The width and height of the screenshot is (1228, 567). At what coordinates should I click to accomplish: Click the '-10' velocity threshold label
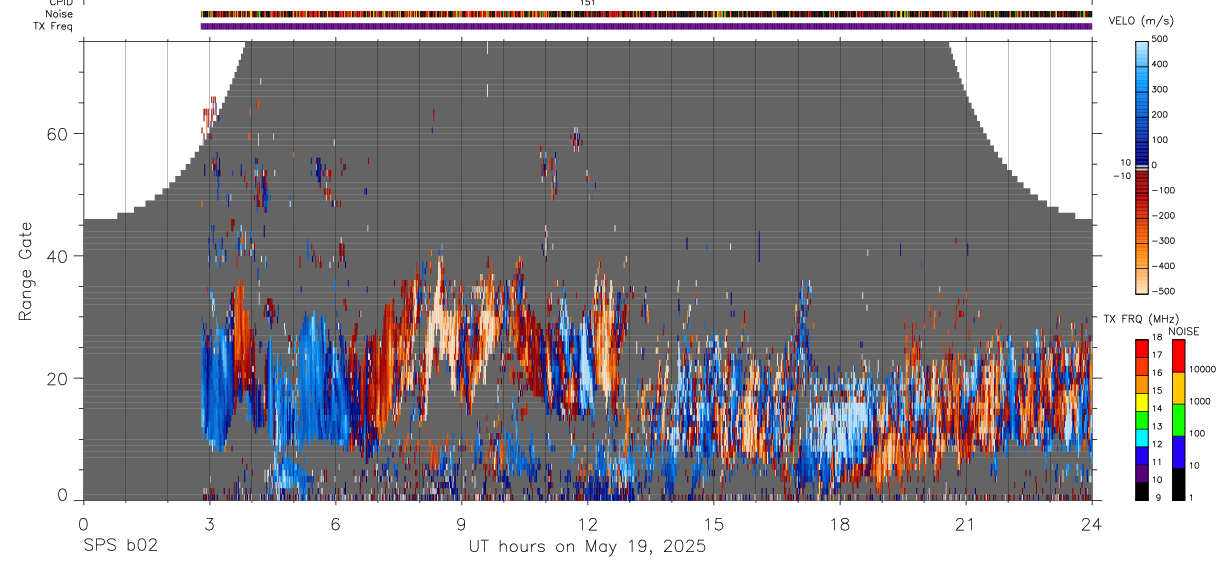1122,176
